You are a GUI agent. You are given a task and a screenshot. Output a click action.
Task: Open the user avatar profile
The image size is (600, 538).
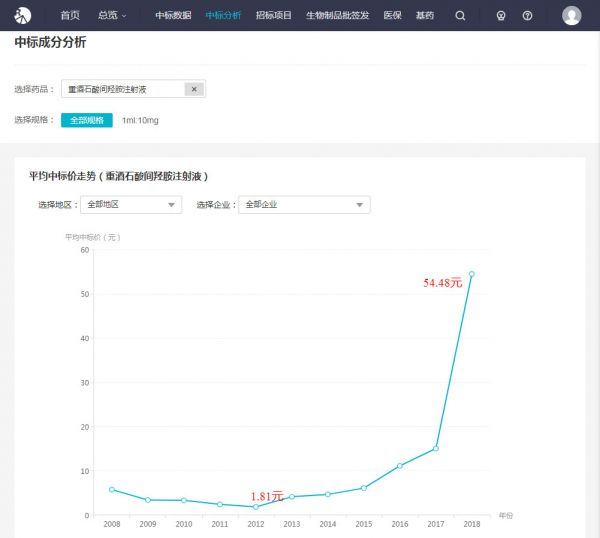coord(571,16)
